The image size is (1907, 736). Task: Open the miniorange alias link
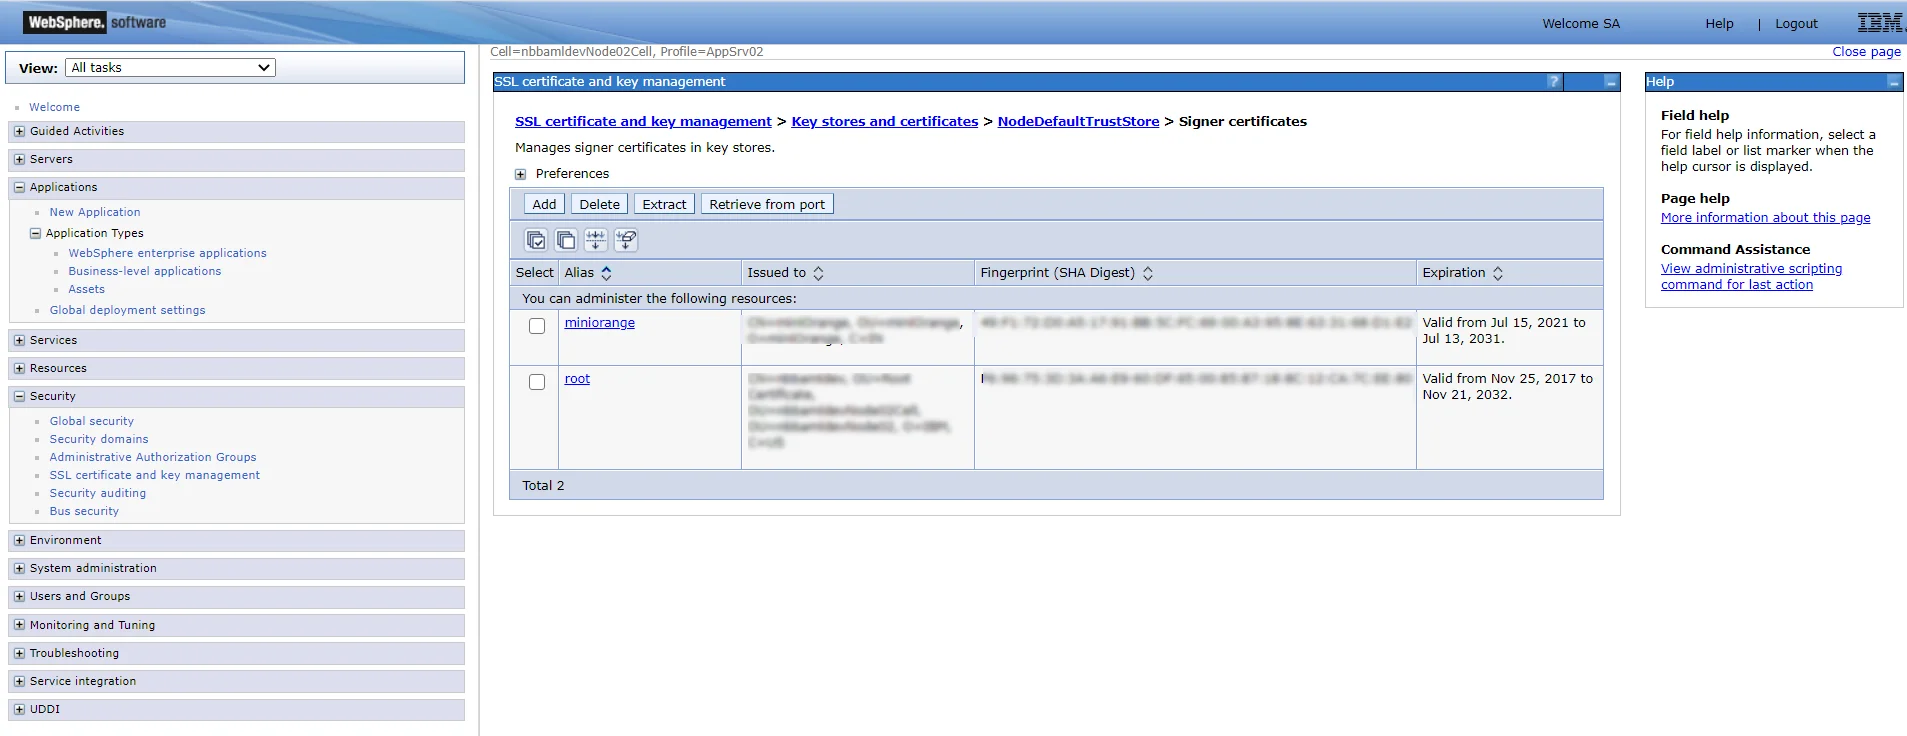(x=599, y=323)
